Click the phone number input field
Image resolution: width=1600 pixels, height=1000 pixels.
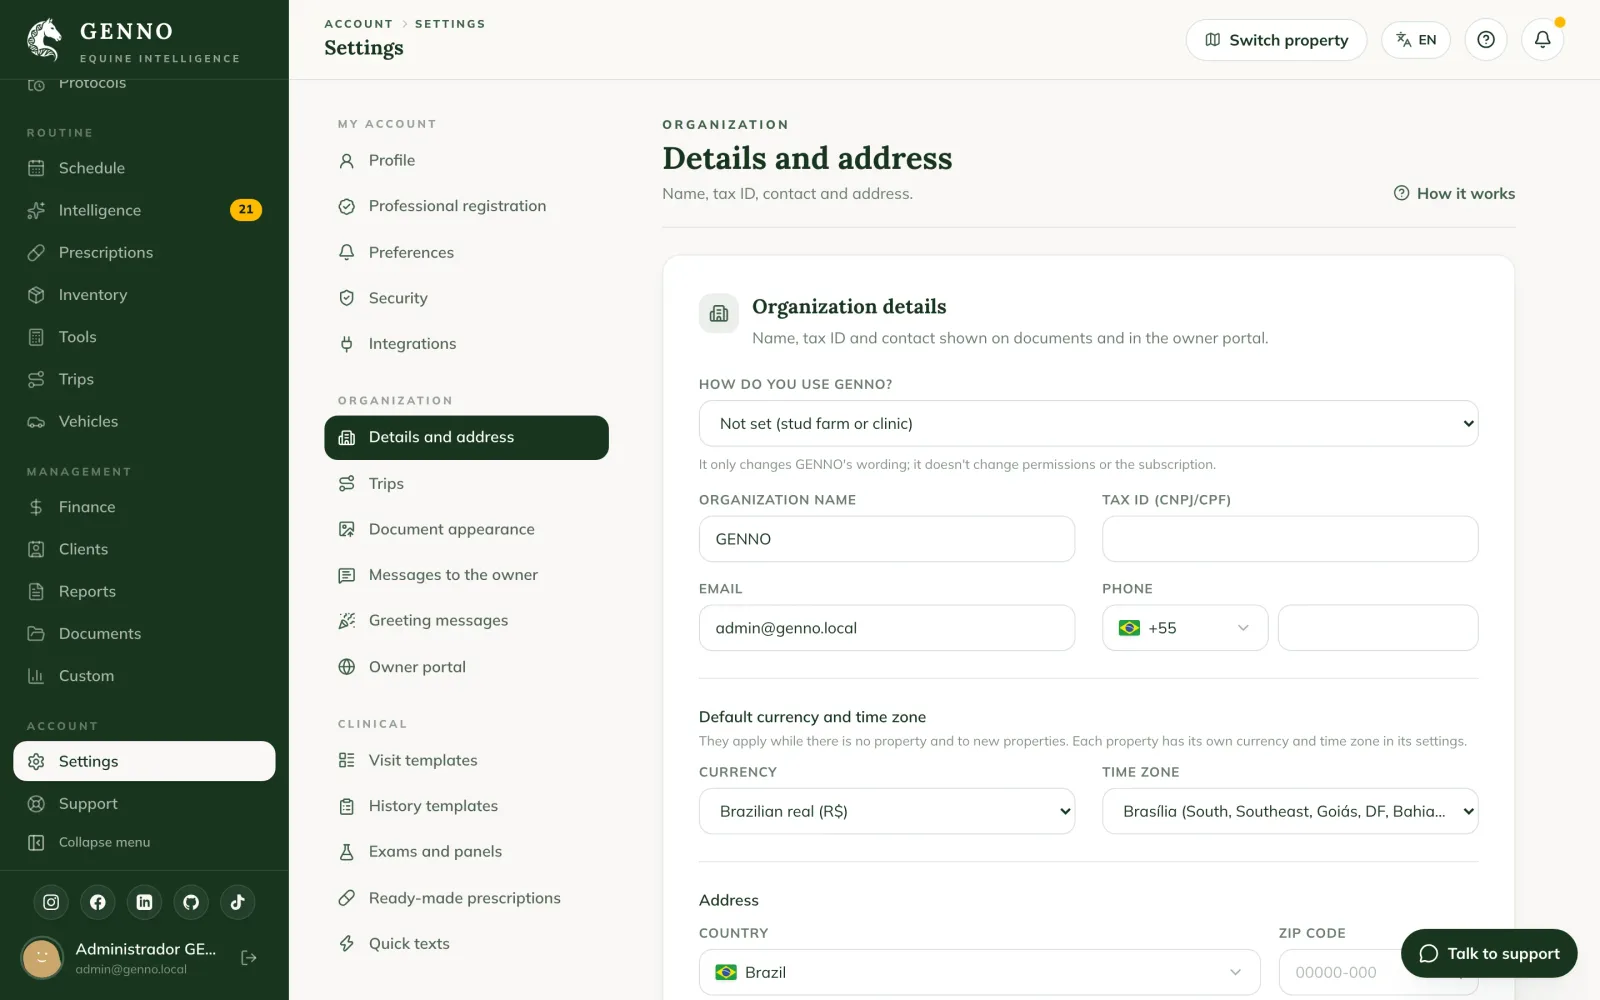[1378, 628]
